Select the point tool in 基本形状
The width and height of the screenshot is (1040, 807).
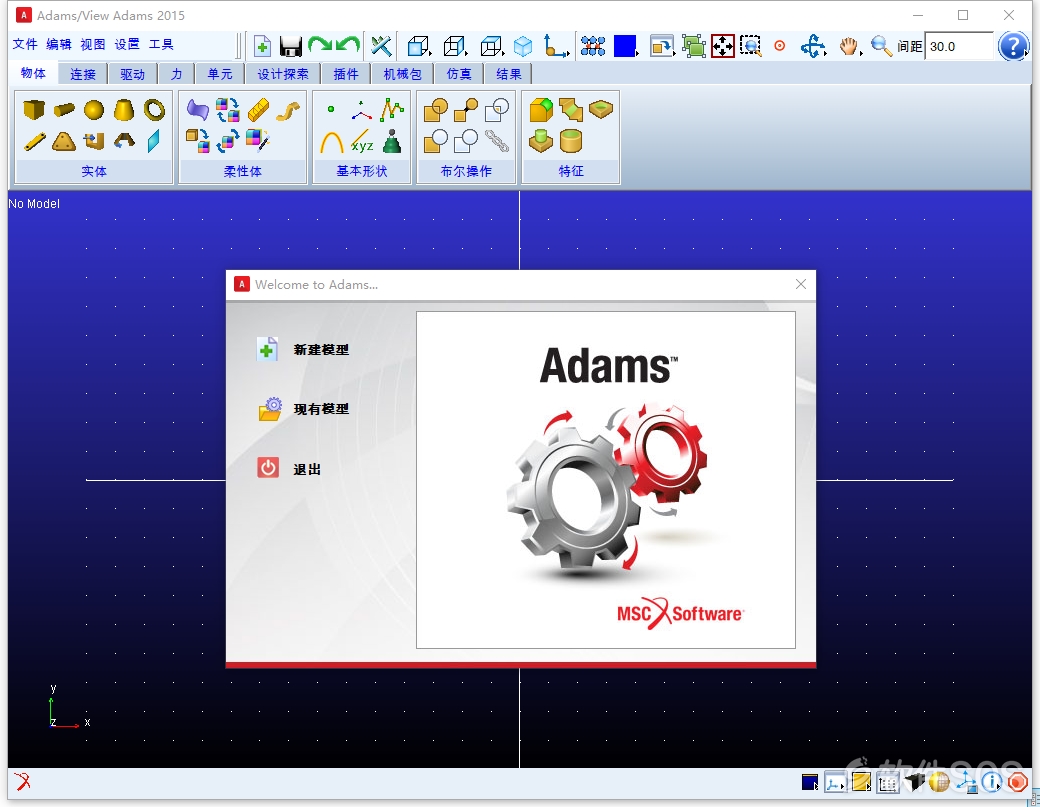click(331, 109)
